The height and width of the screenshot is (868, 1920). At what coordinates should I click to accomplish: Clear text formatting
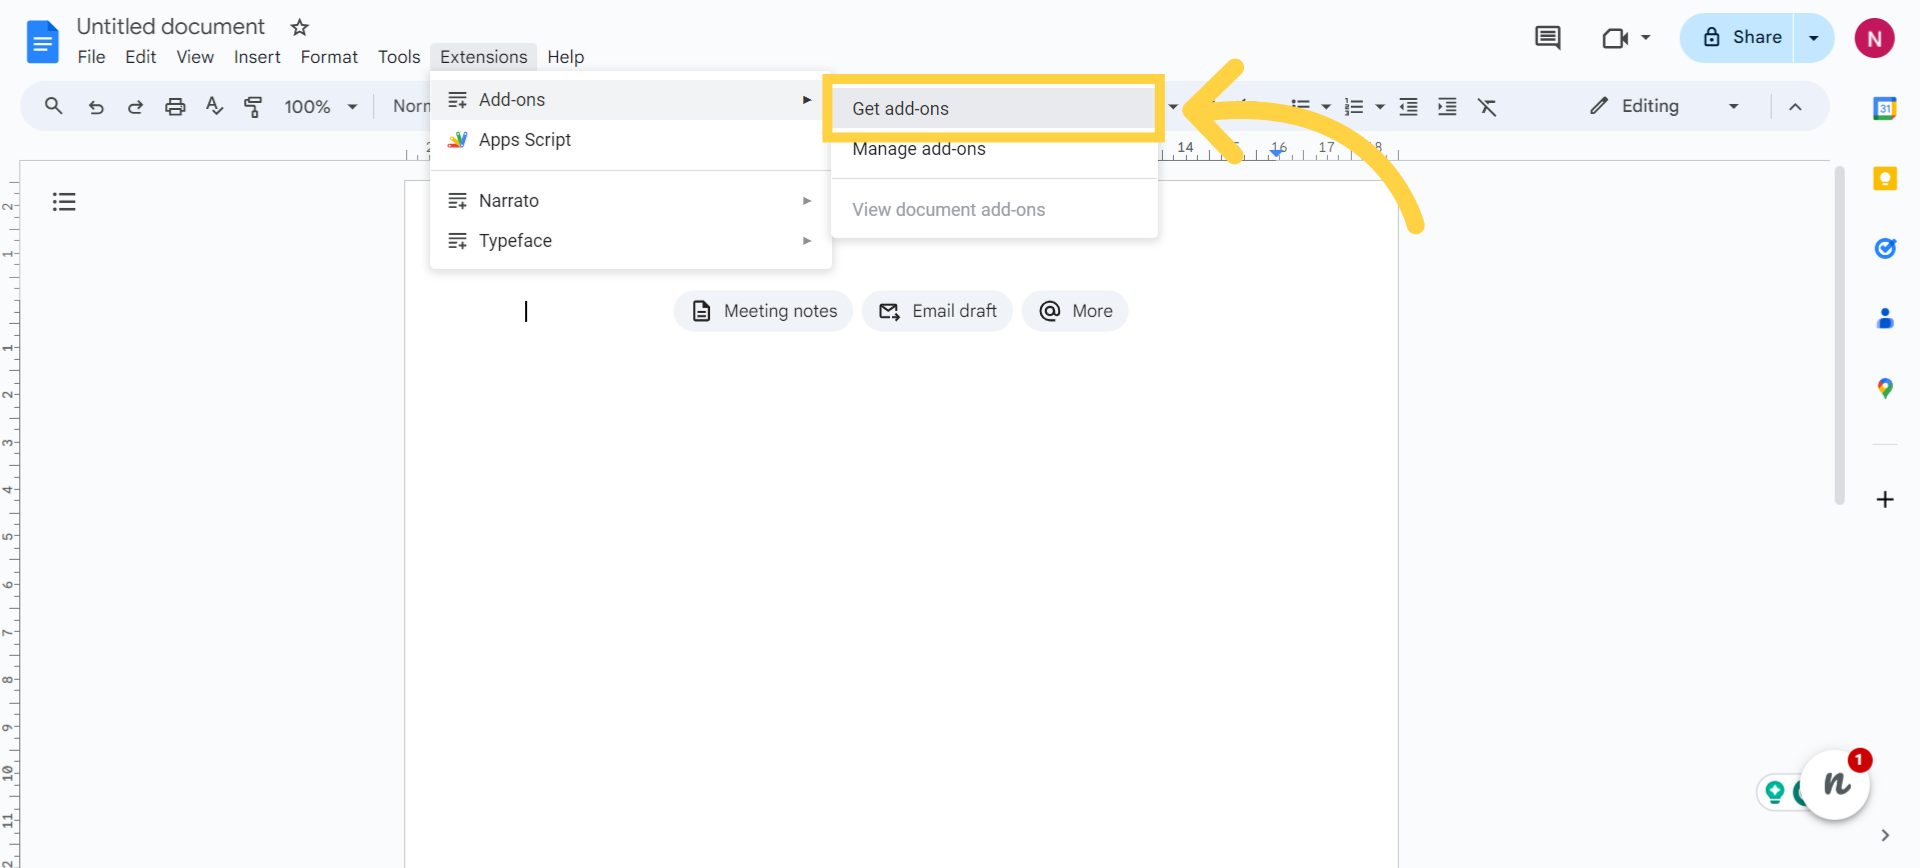(1487, 106)
